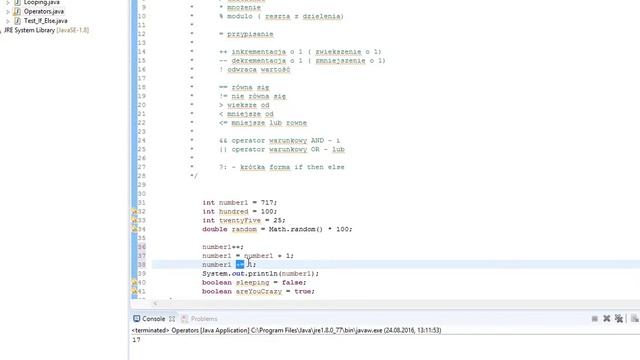The width and height of the screenshot is (640, 360).
Task: Click variable 'random' on line 34
Action: coord(244,229)
